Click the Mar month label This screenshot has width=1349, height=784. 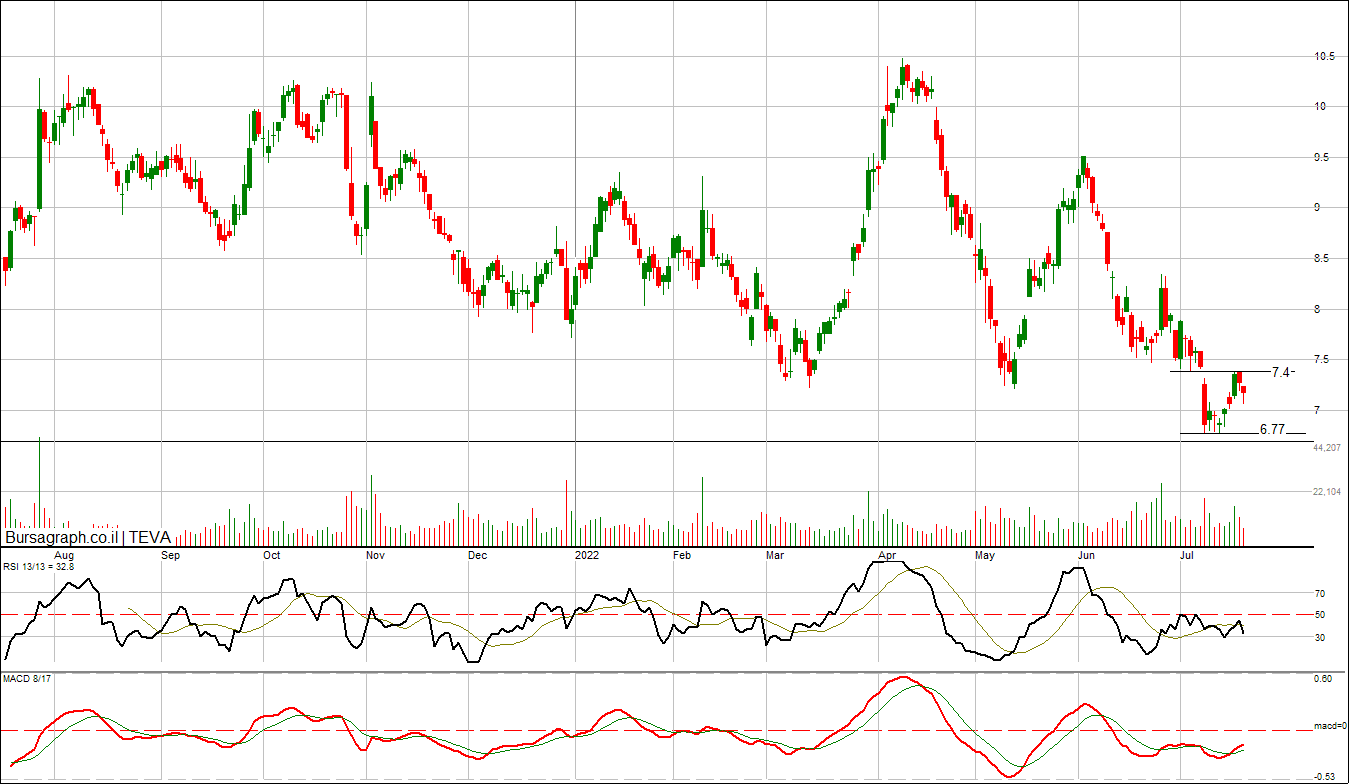(775, 554)
